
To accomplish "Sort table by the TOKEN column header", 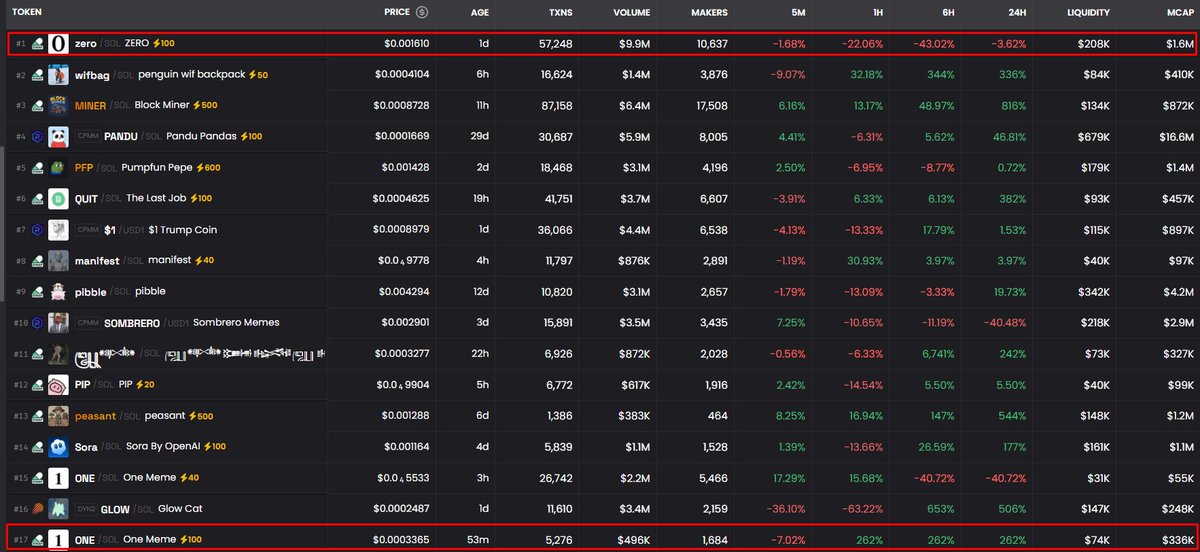I will (x=27, y=13).
